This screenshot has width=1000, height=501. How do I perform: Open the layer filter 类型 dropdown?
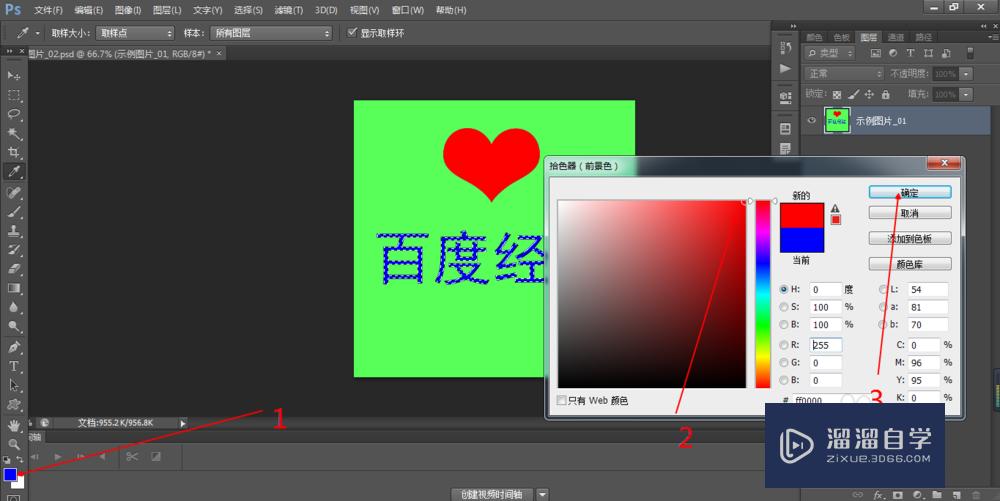click(x=829, y=54)
